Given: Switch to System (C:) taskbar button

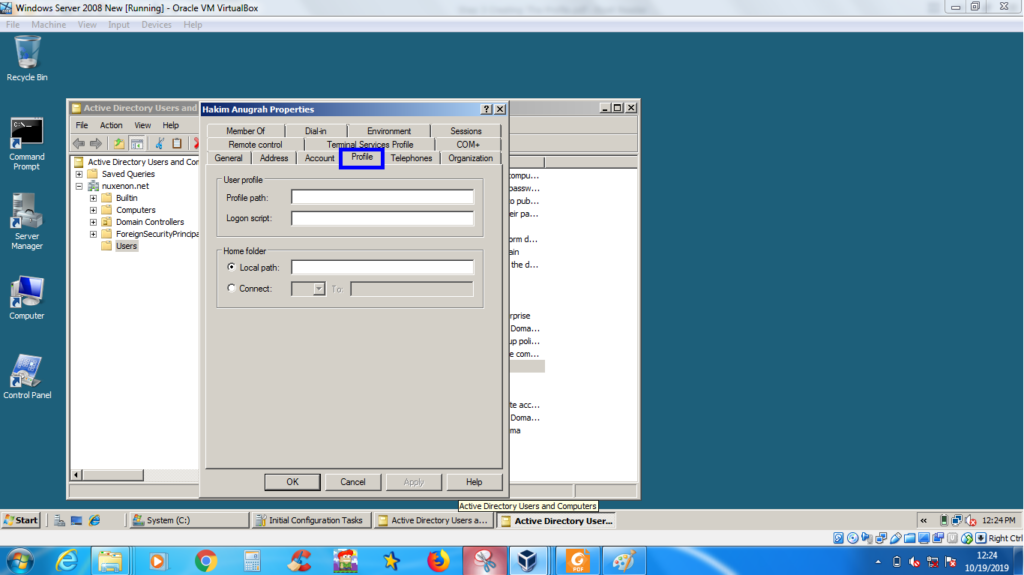Looking at the screenshot, I should pos(189,521).
